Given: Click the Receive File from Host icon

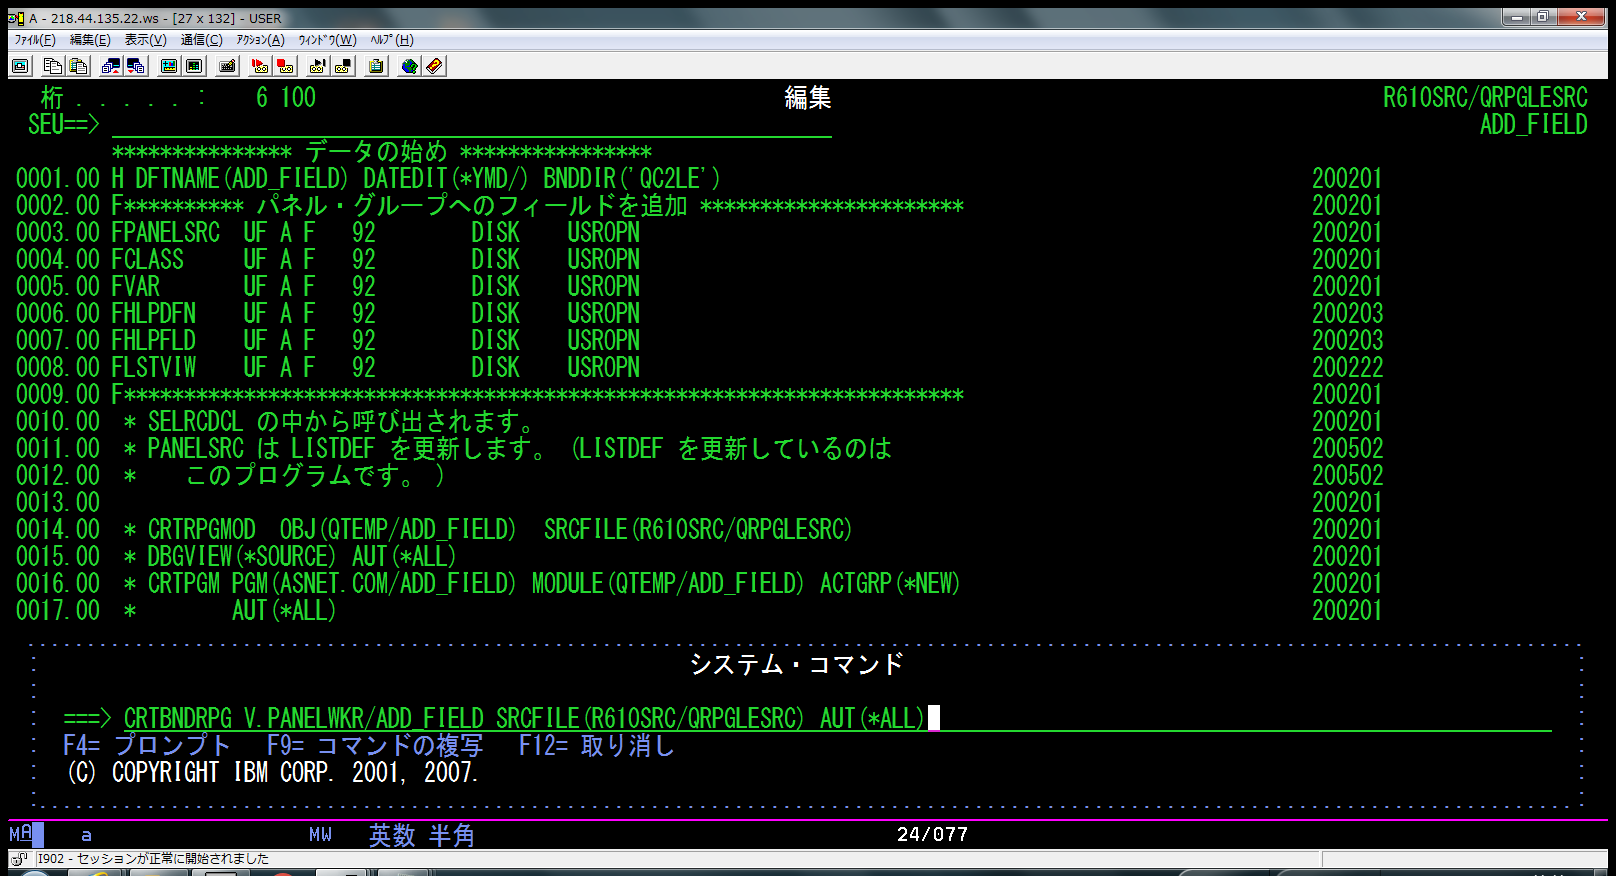Looking at the screenshot, I should [x=136, y=66].
